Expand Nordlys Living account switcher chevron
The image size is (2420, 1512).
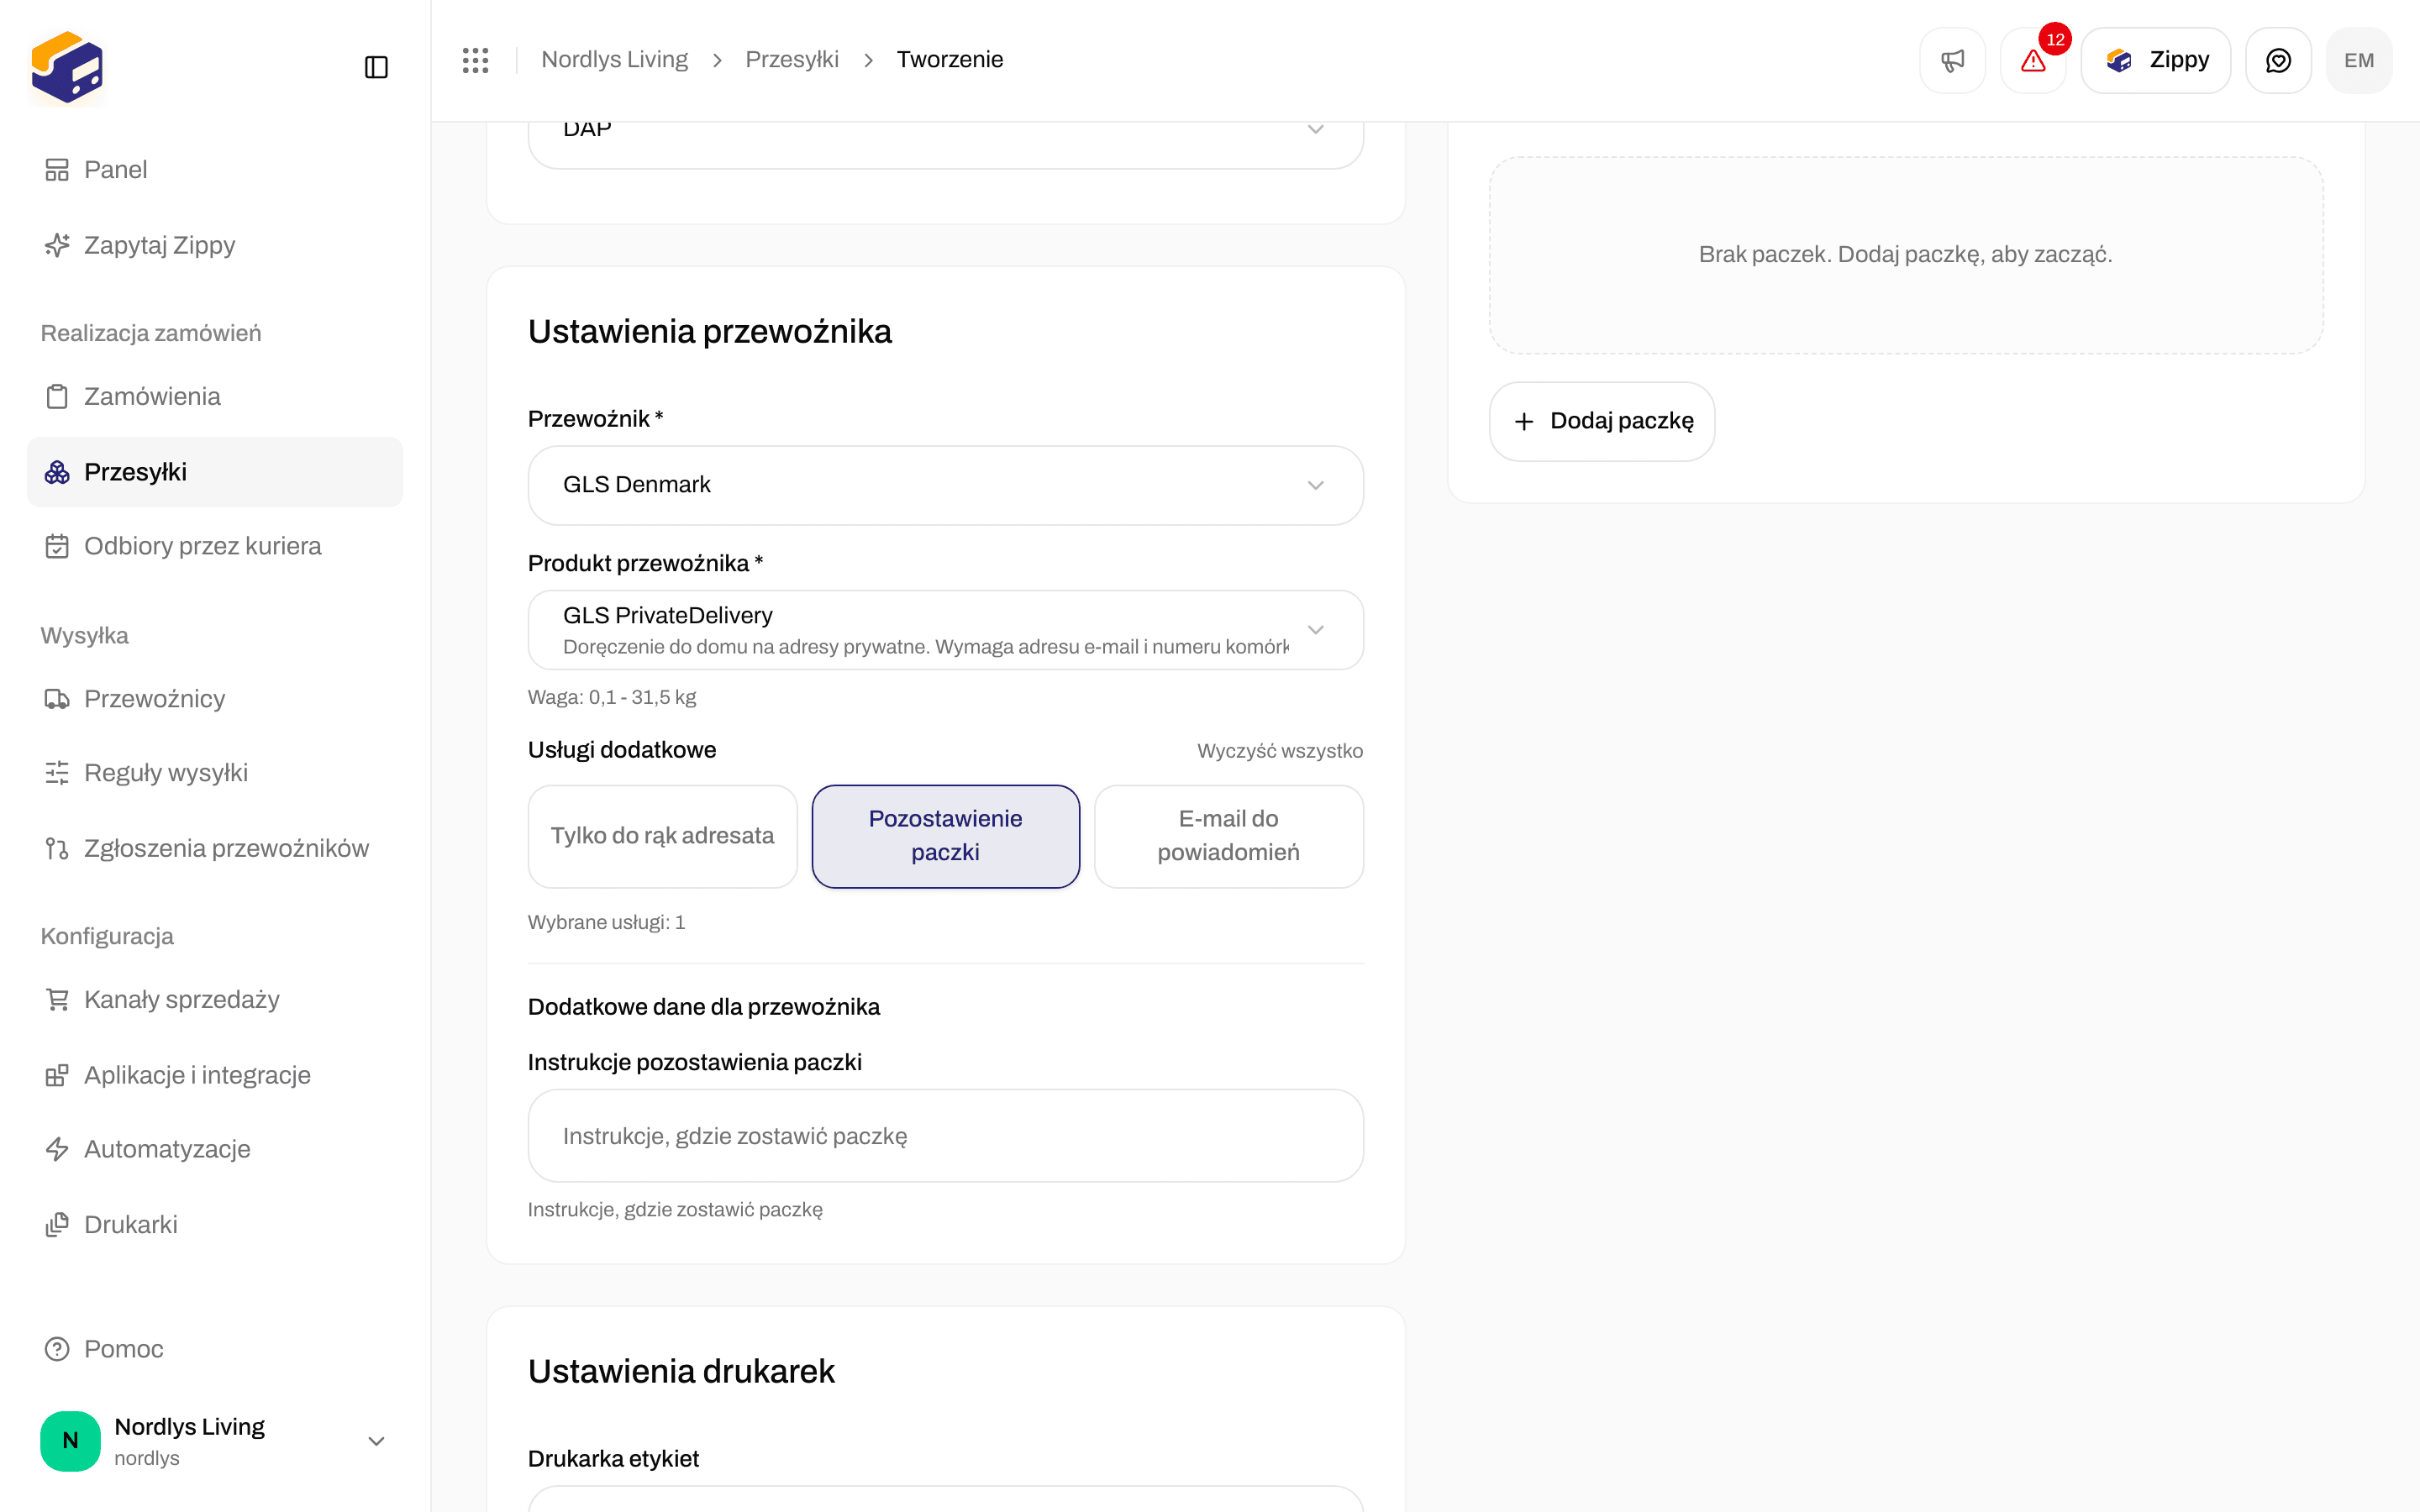click(376, 1441)
